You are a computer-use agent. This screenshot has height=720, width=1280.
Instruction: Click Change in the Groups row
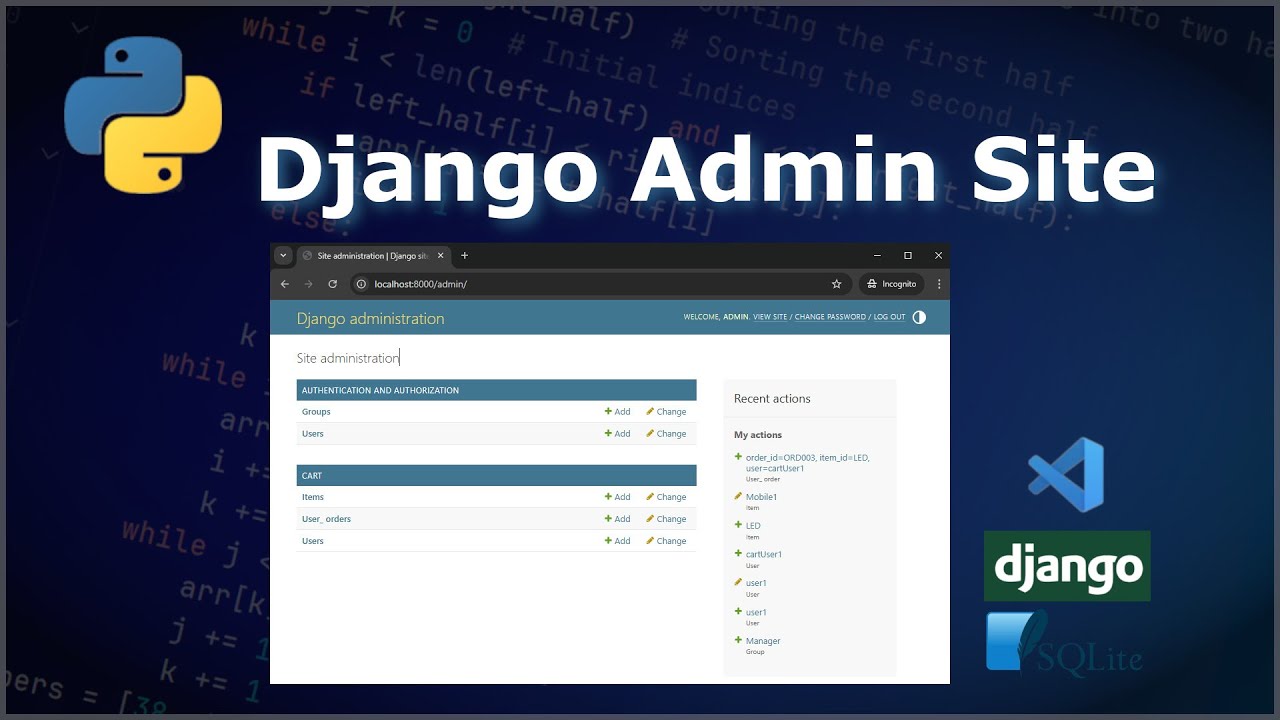[666, 412]
